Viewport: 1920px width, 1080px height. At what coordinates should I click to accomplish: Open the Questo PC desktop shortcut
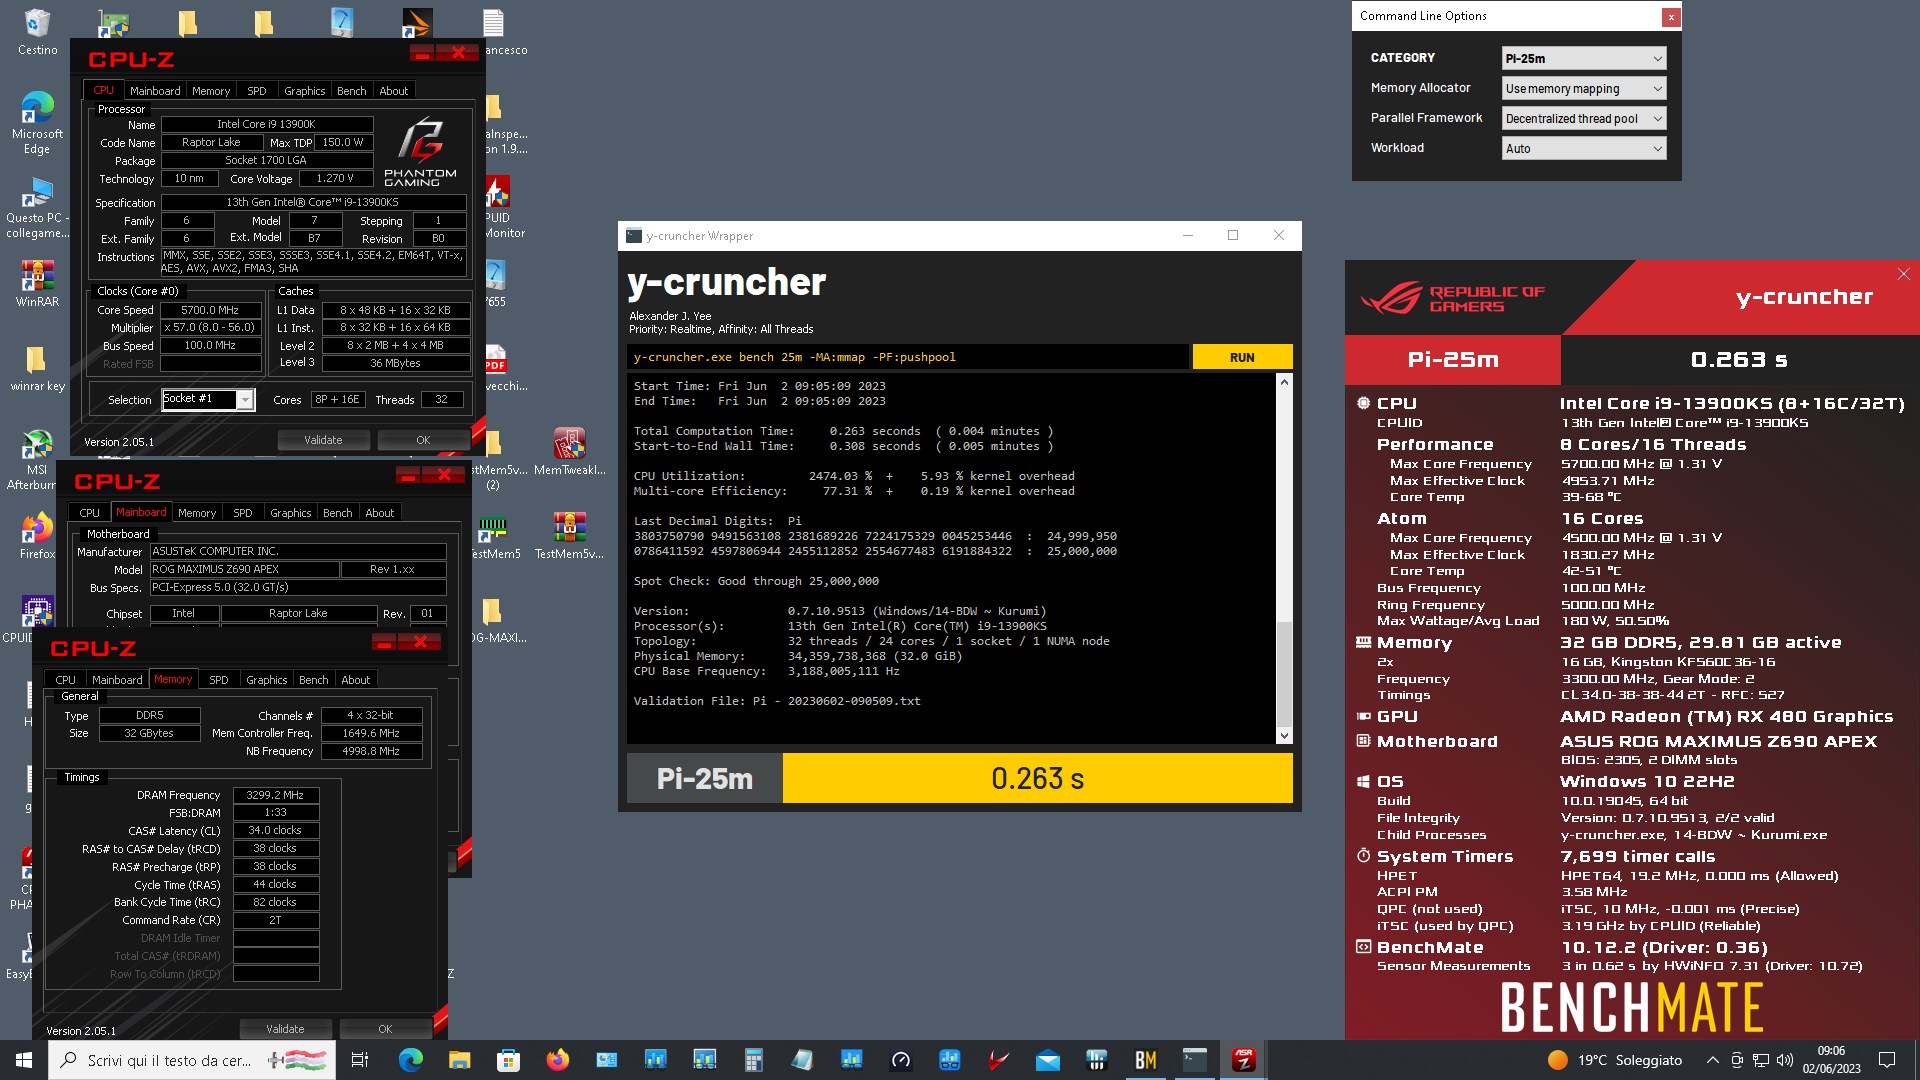37,208
